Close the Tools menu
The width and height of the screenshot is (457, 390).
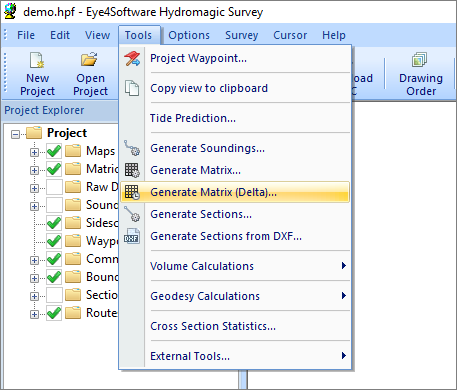[138, 35]
